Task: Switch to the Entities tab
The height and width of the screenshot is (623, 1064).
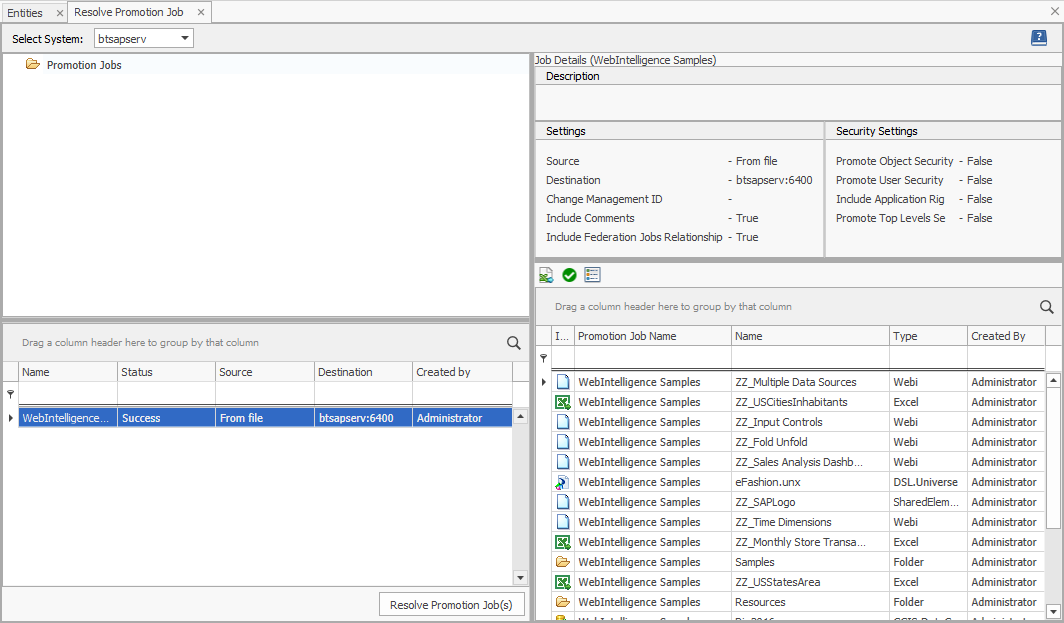Action: (x=25, y=12)
